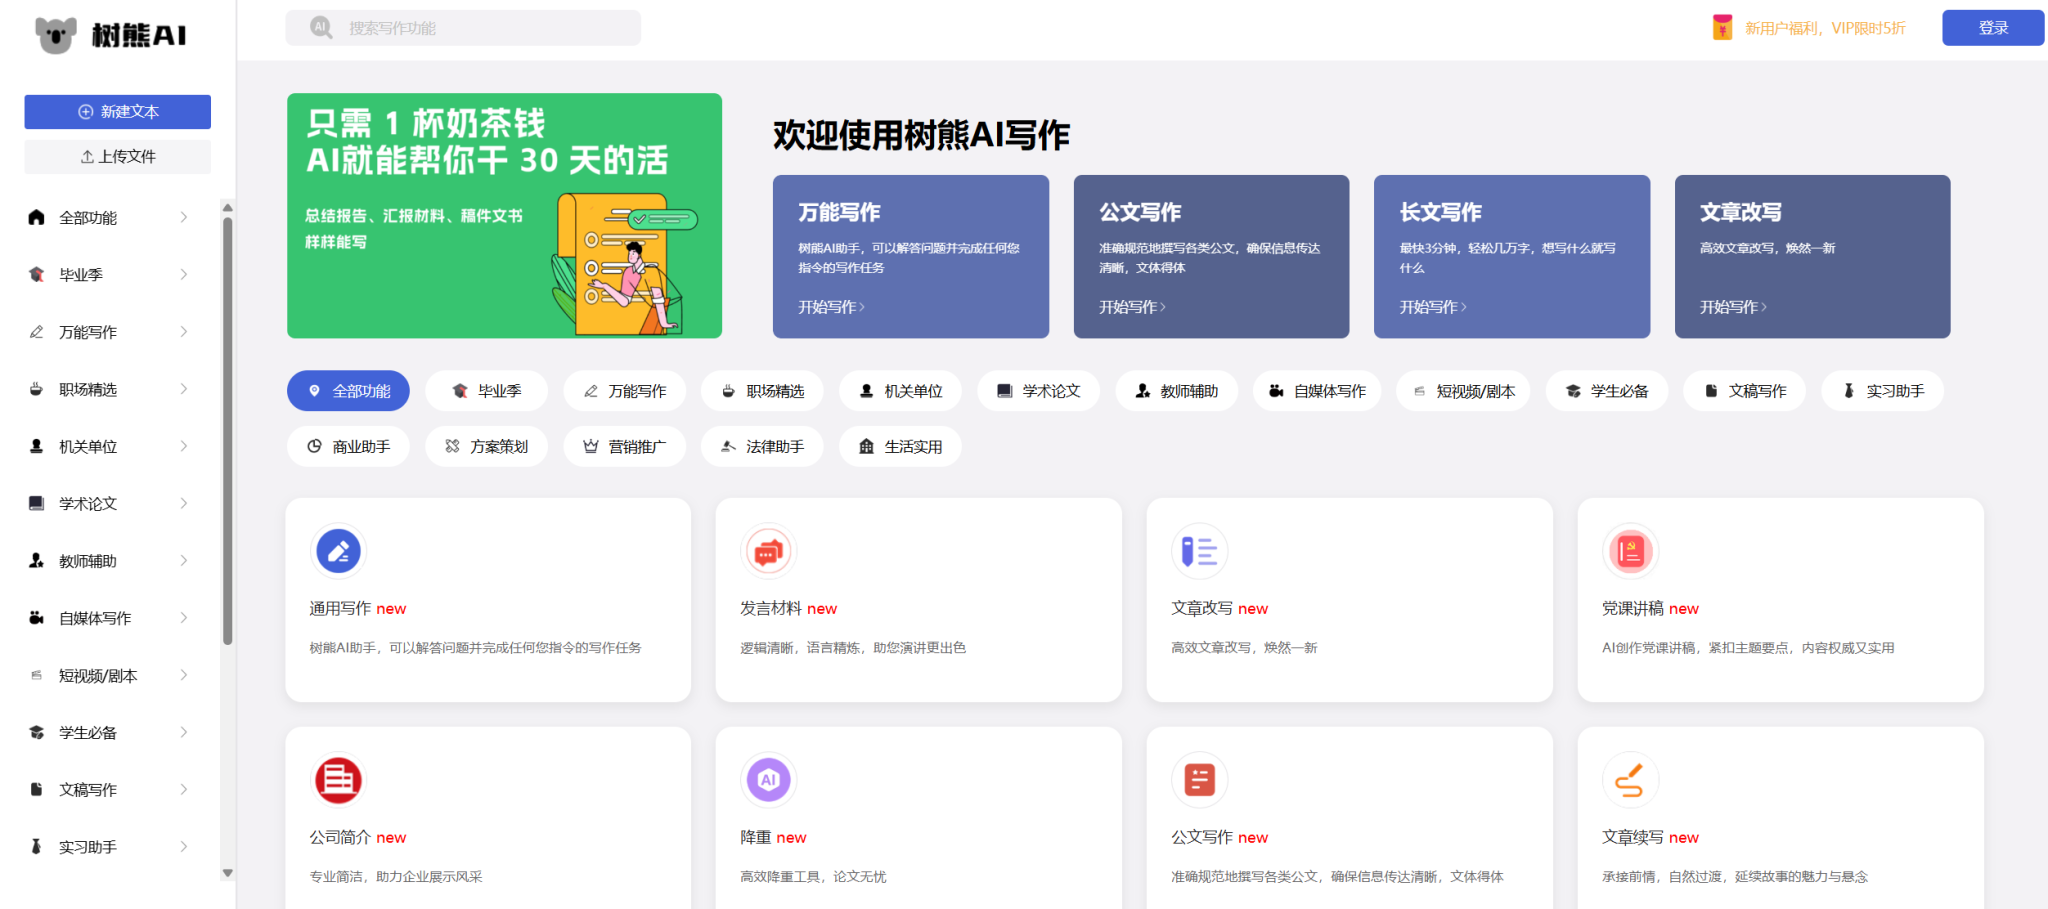Open the 党课讲稿 red book icon
This screenshot has height=909, width=2048.
pyautogui.click(x=1630, y=551)
